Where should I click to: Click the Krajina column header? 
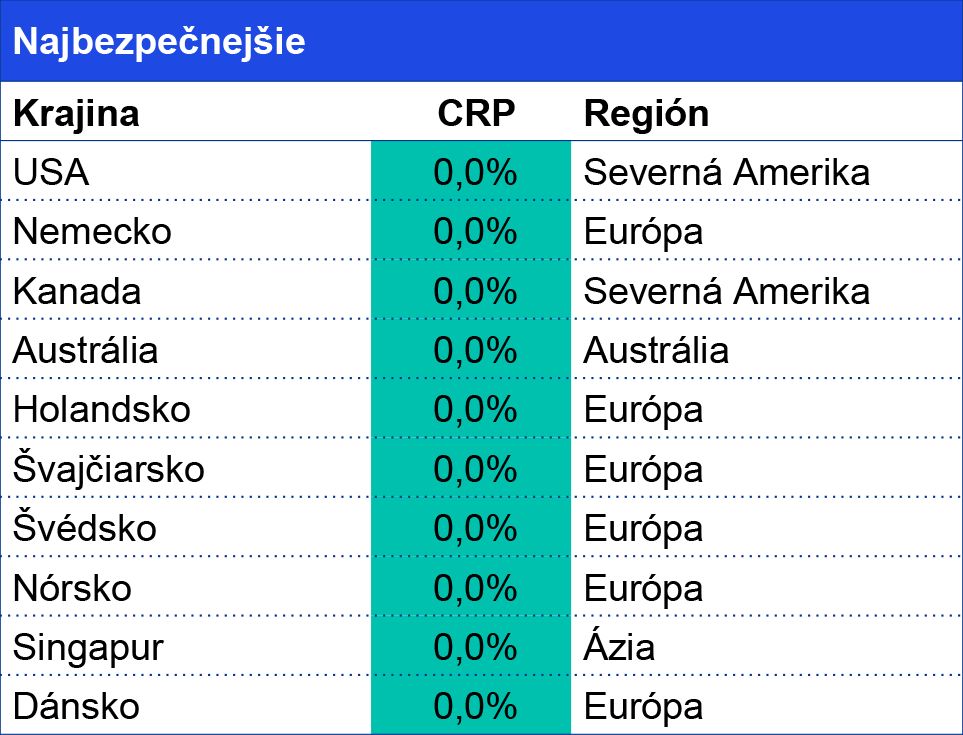[76, 113]
